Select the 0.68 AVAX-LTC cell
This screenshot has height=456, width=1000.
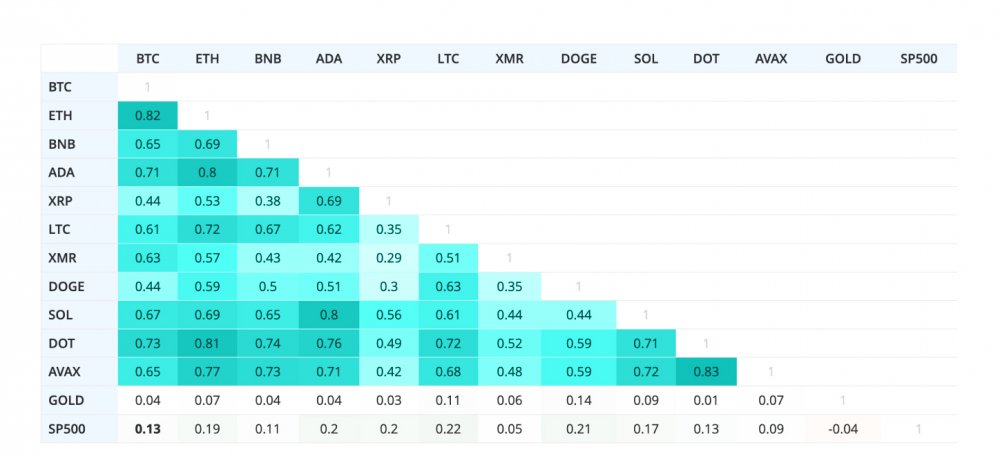click(x=448, y=372)
